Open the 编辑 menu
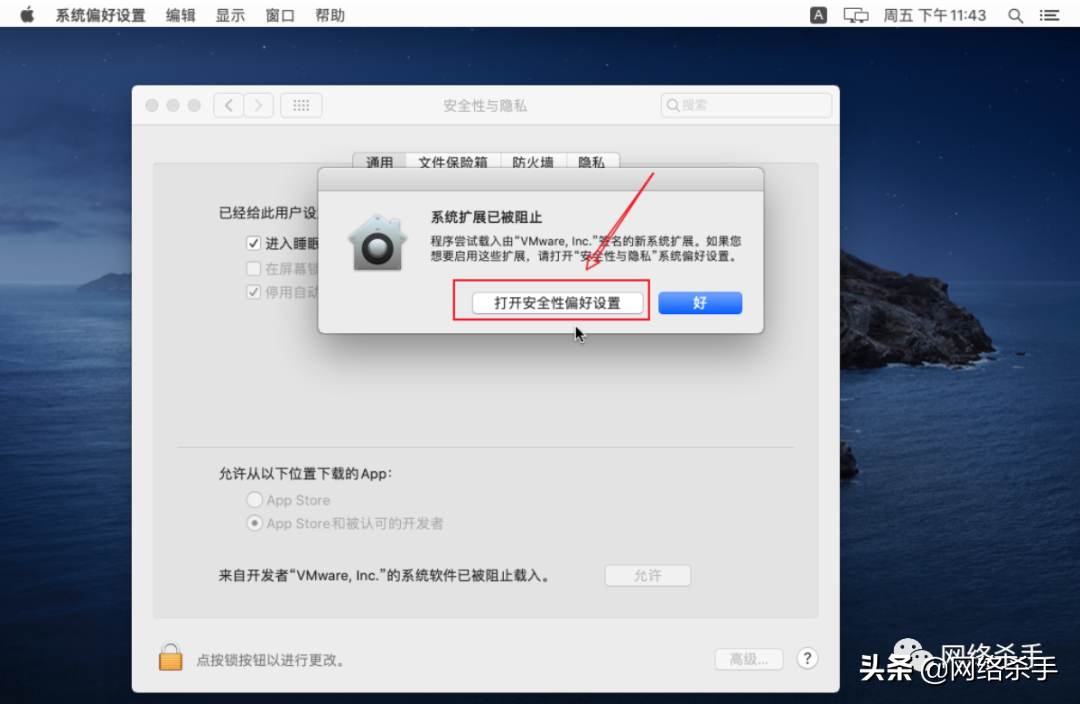Screen dimensions: 1080x704 tap(180, 15)
